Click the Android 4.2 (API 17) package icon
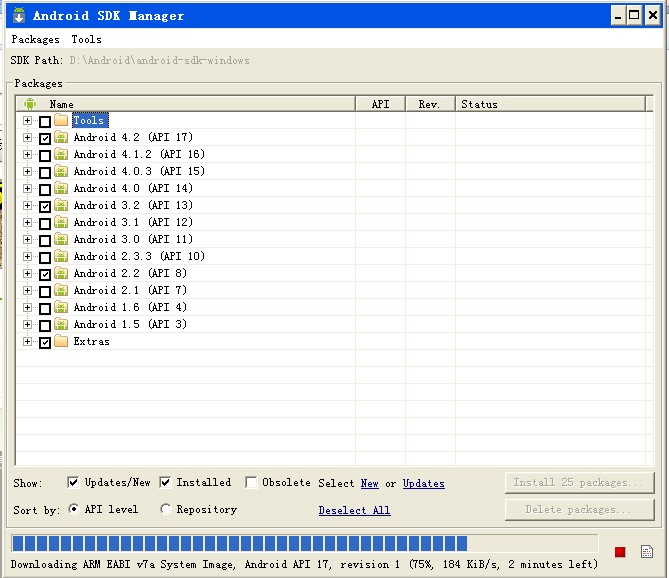This screenshot has height=578, width=669. click(x=61, y=137)
